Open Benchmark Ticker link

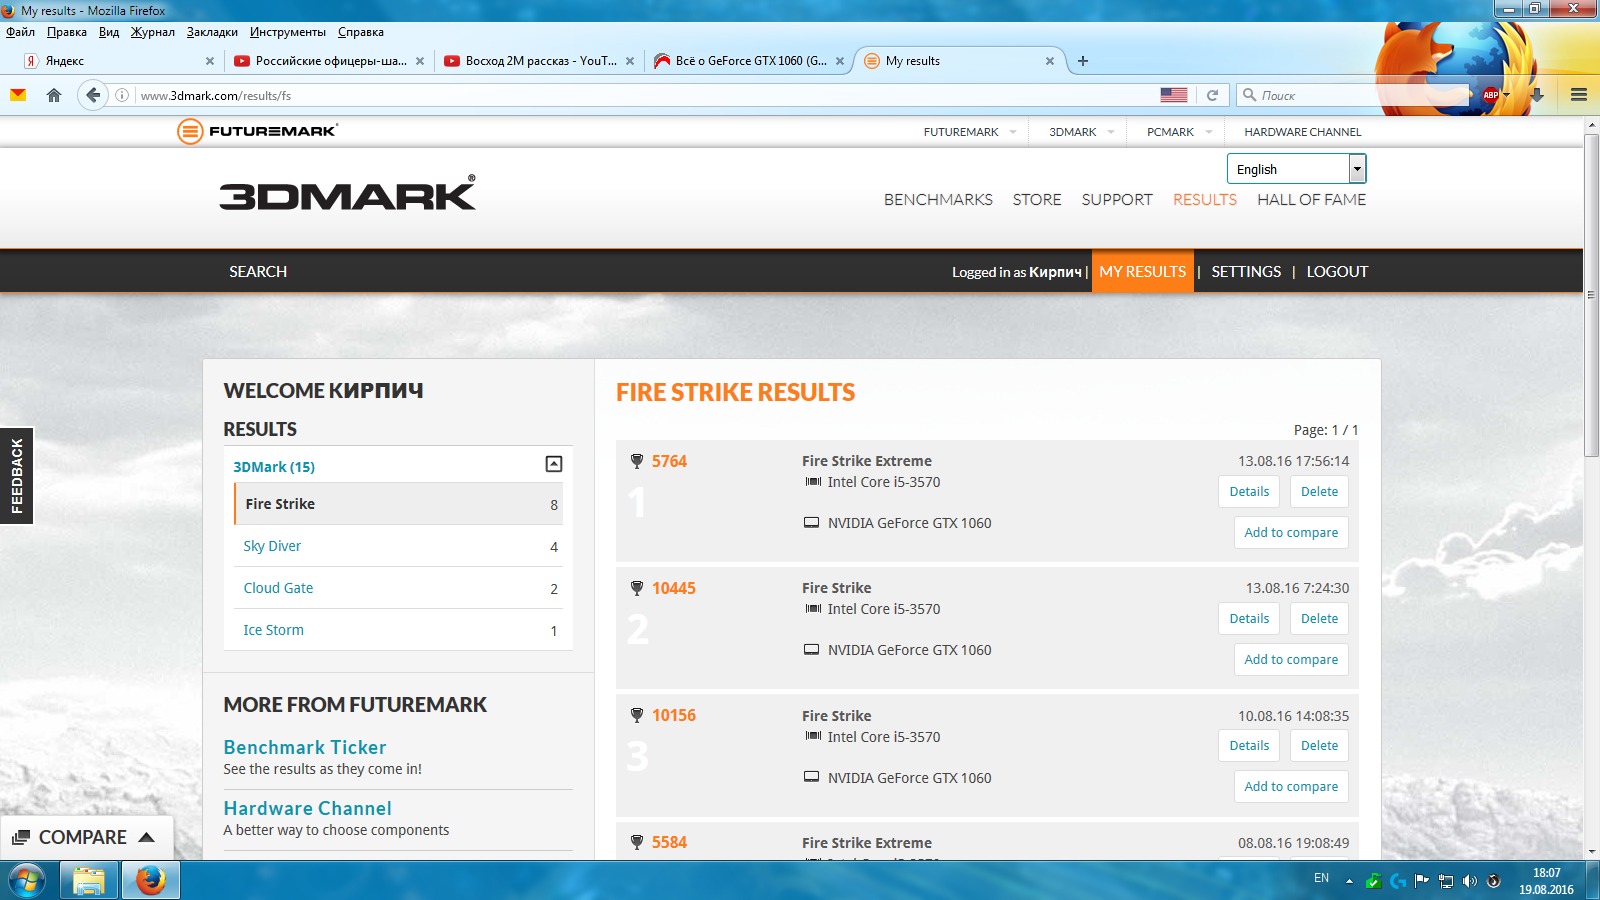coord(305,747)
